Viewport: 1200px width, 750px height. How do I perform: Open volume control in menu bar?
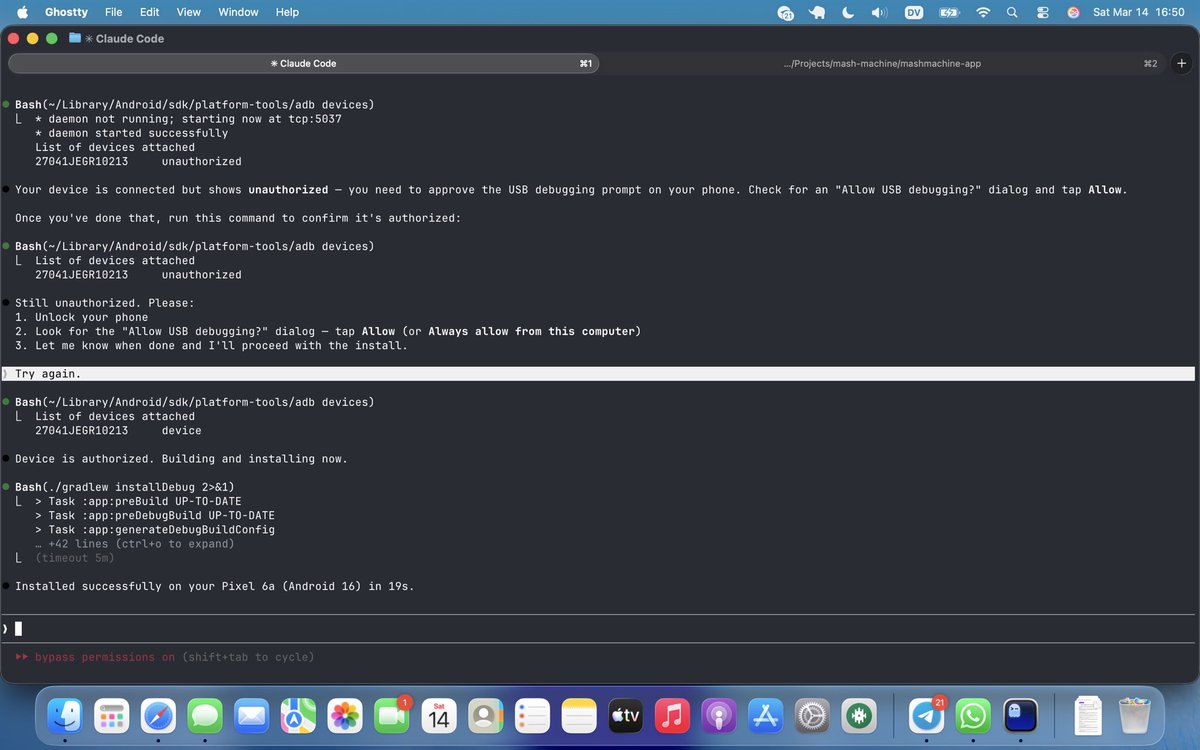click(879, 12)
